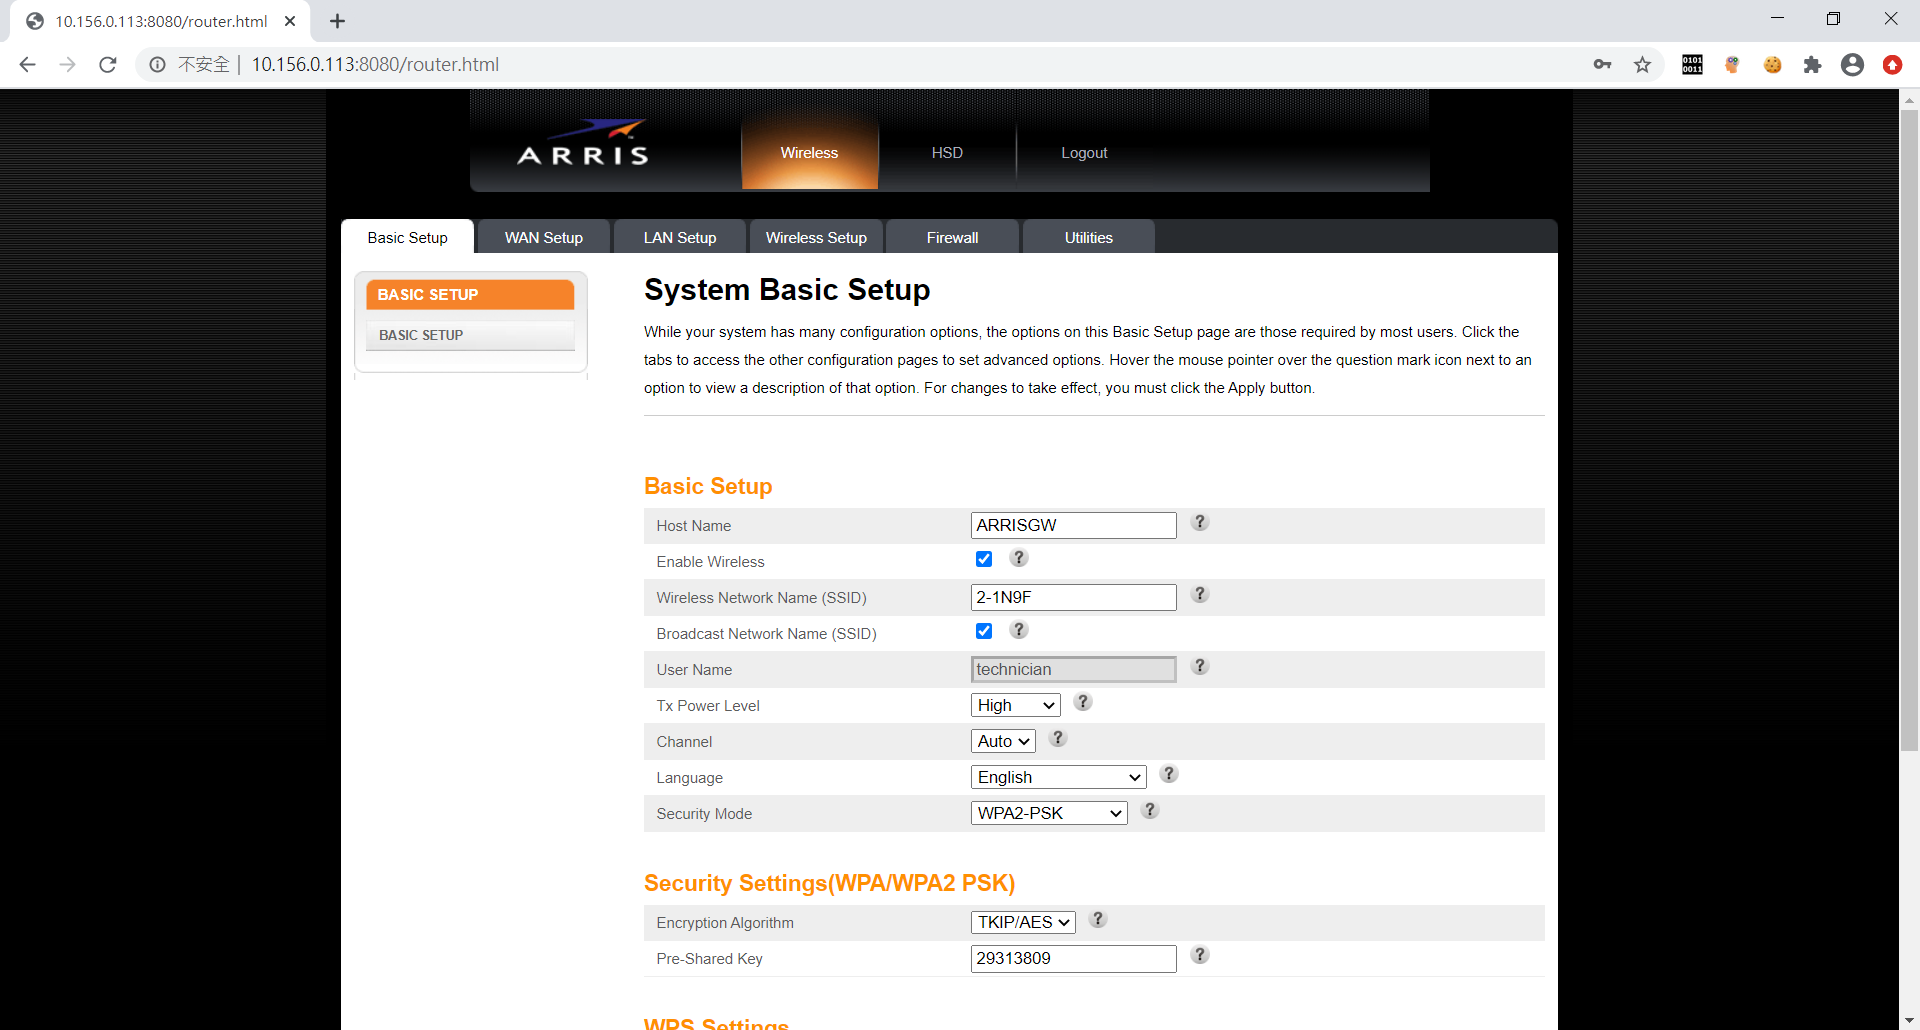Viewport: 1920px width, 1030px height.
Task: Open the Tx Power Level dropdown
Action: tap(1015, 705)
